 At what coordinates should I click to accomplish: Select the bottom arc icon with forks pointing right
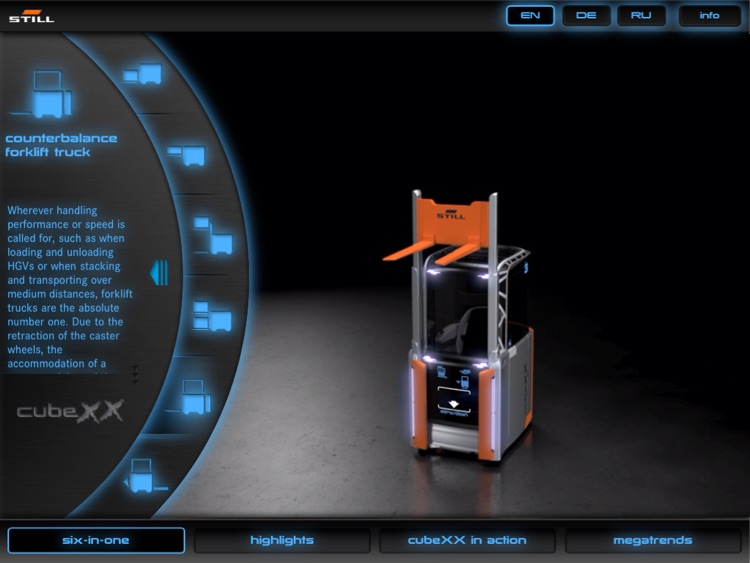tap(145, 475)
